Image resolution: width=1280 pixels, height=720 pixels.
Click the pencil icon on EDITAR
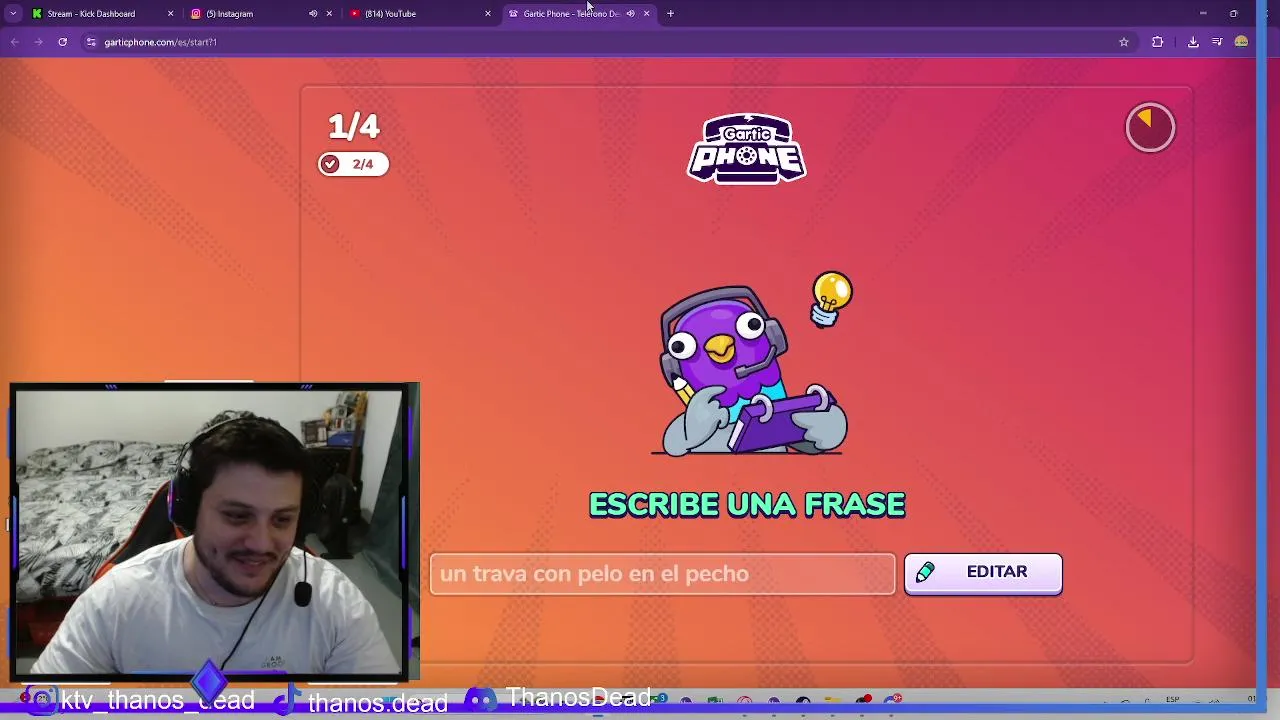pos(925,572)
